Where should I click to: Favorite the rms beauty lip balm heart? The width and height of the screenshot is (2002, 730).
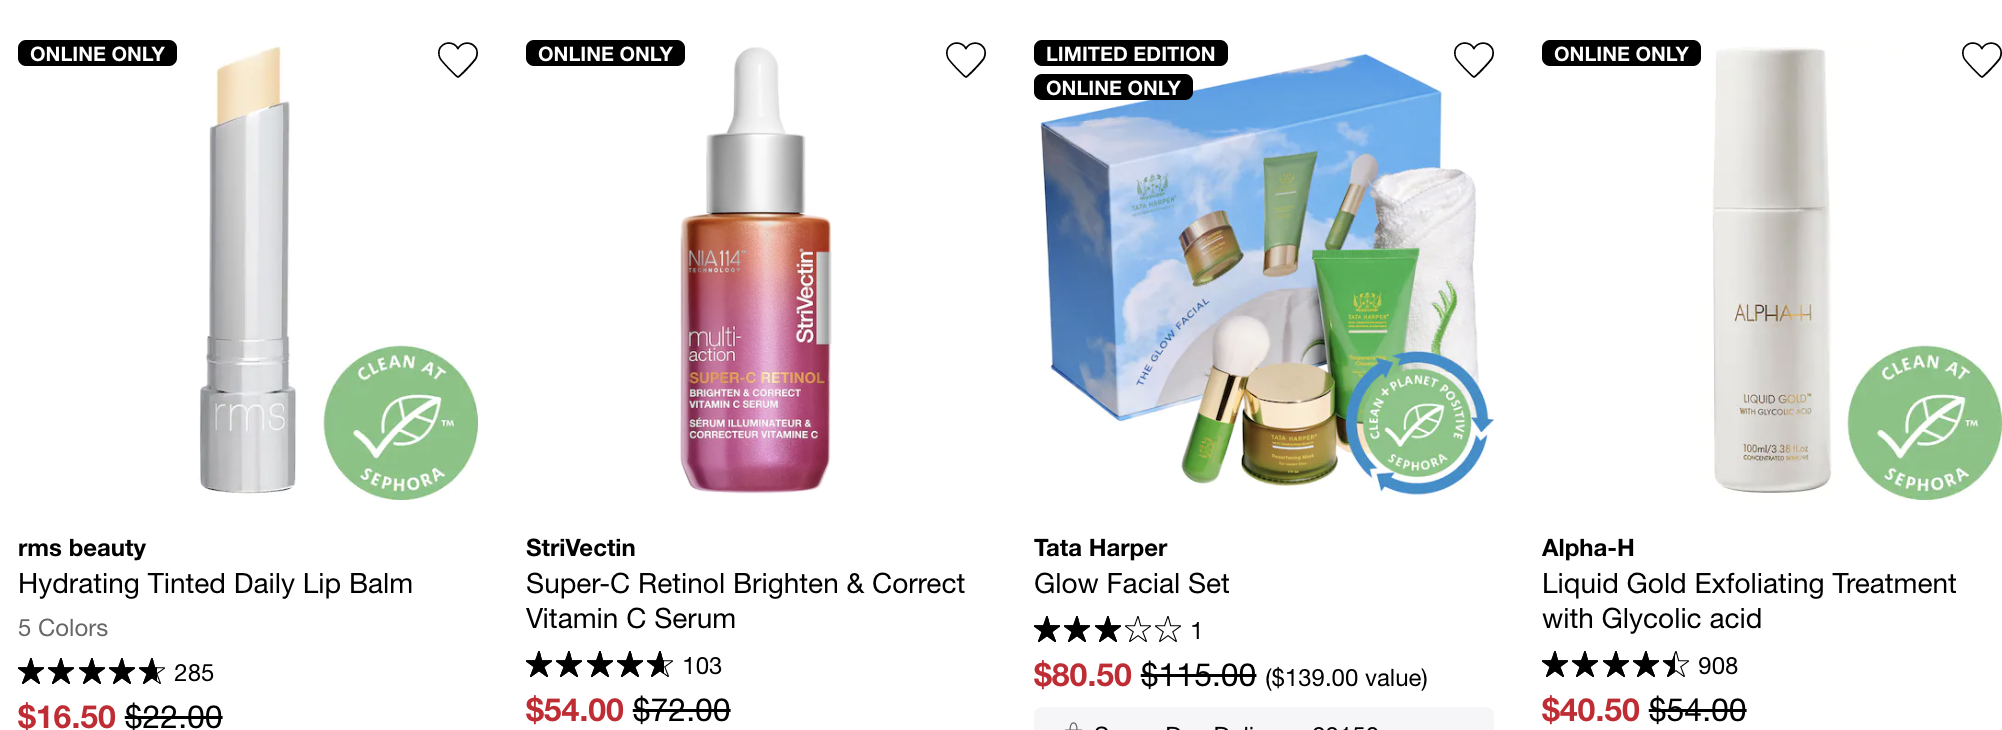point(458,60)
